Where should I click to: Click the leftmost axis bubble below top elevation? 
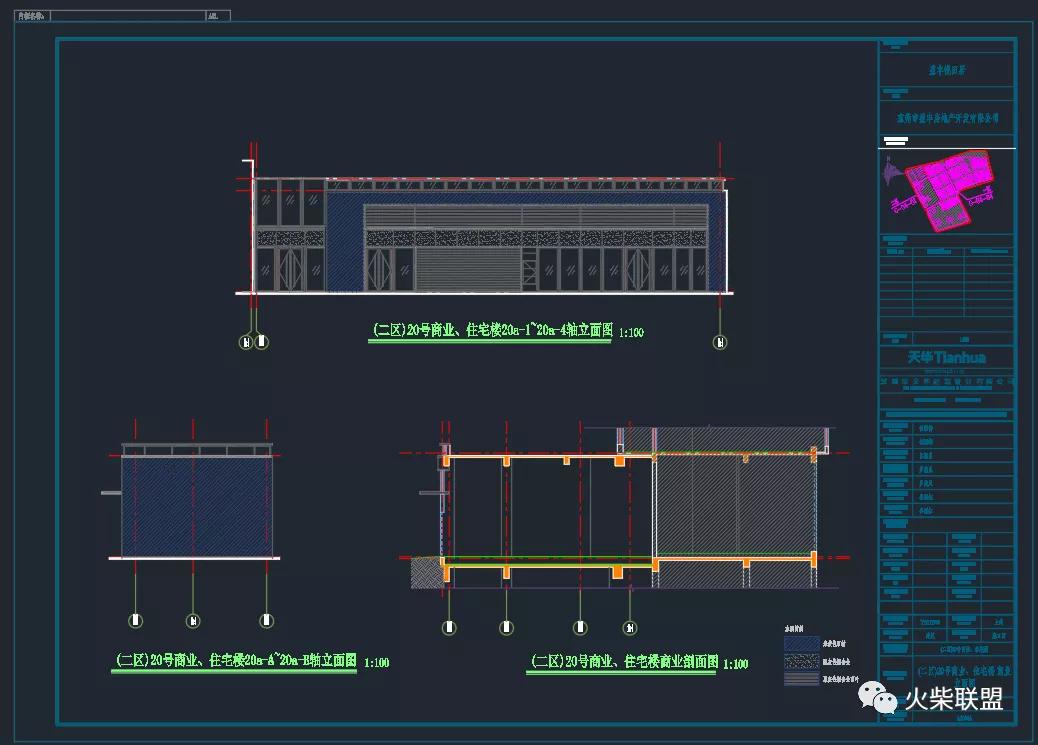coord(247,342)
